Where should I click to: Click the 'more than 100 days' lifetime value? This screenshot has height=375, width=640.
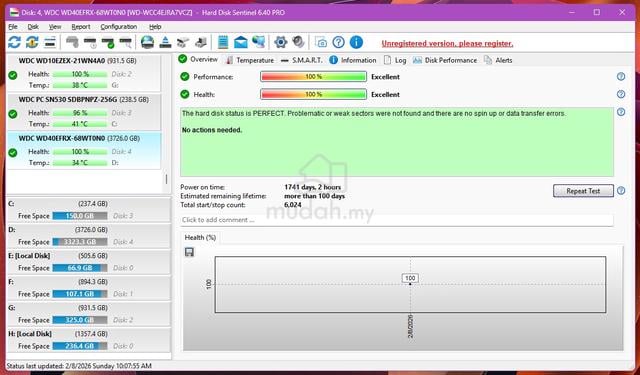314,196
